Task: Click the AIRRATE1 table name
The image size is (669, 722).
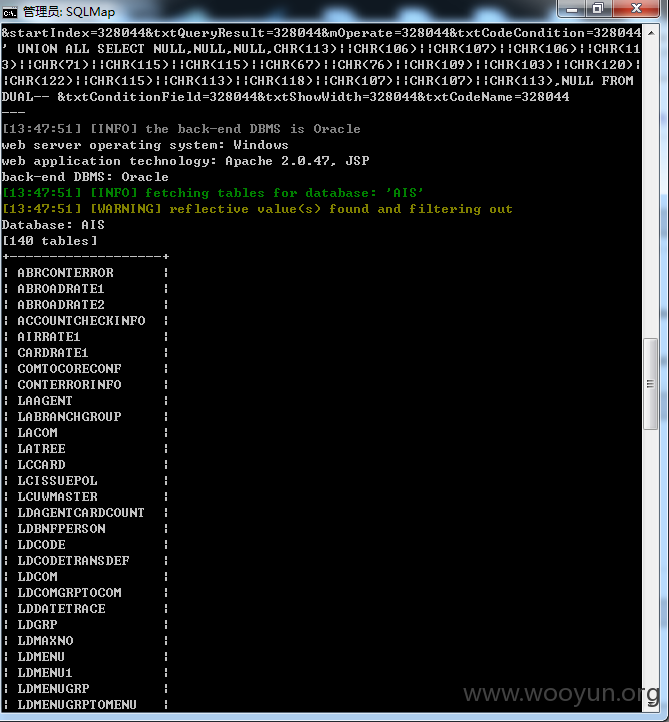Action: pos(49,337)
